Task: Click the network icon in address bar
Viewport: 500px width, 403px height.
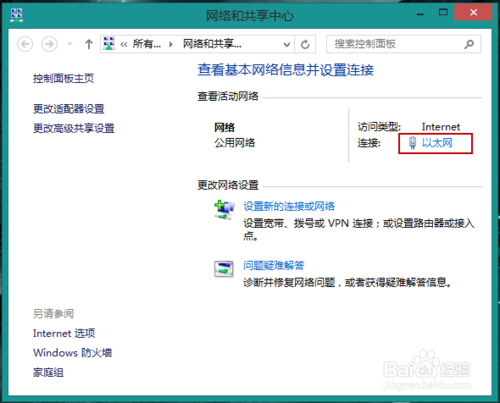Action: pos(109,44)
